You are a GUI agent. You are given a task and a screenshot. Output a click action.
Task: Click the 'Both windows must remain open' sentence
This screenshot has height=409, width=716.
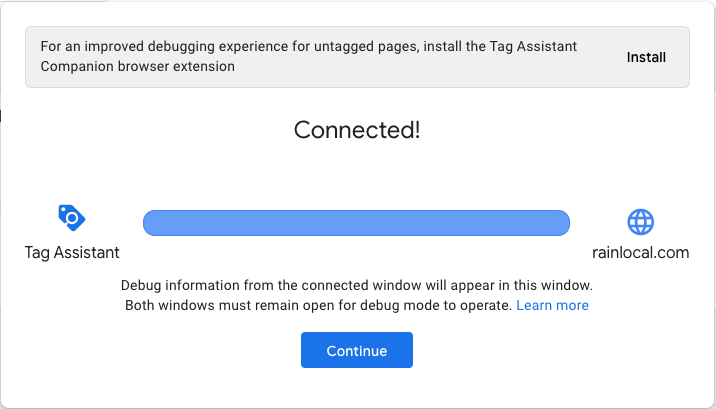coord(318,305)
